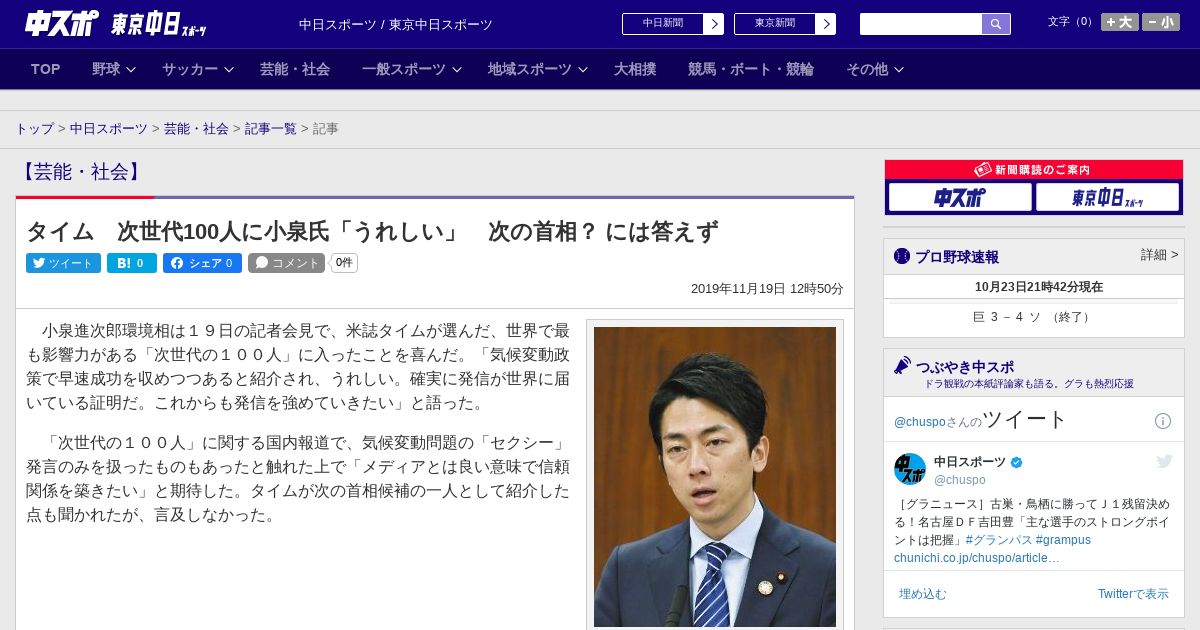Viewport: 1200px width, 630px height.
Task: Open the 大相撲 menu item
Action: (635, 69)
